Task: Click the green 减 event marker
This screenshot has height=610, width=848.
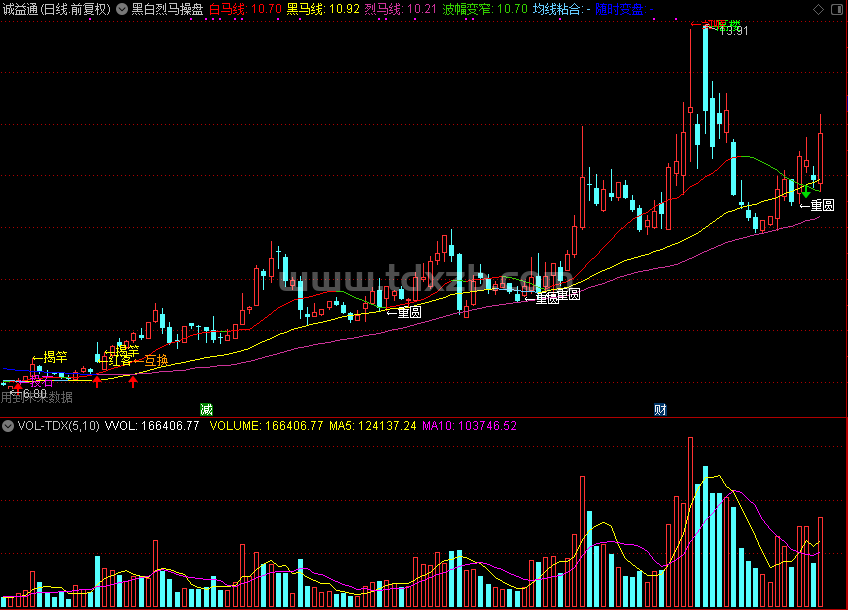Action: (x=206, y=409)
